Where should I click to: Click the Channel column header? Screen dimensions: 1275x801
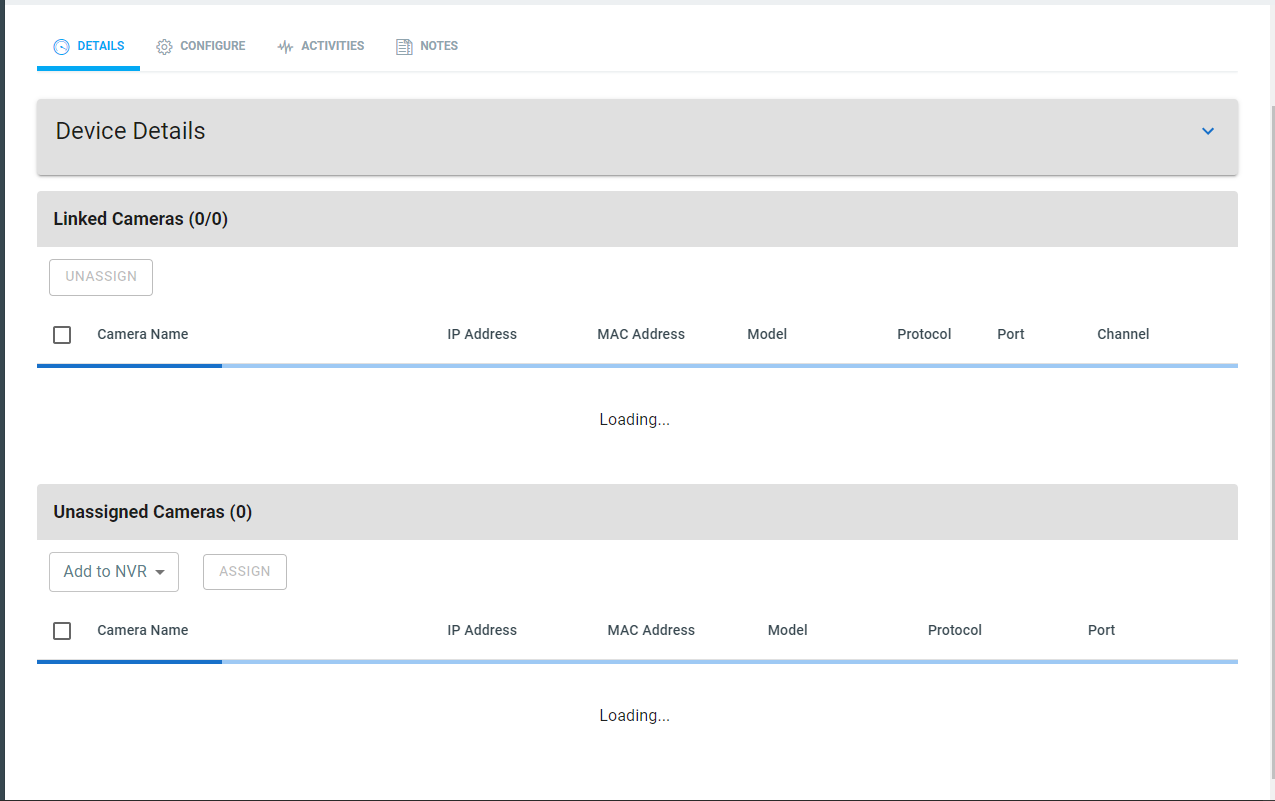(x=1123, y=334)
